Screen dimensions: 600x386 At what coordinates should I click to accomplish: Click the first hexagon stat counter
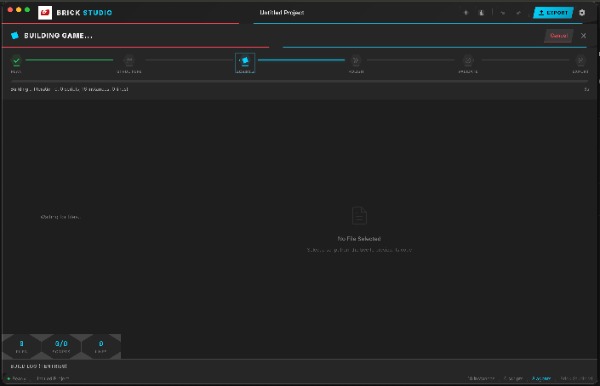click(x=21, y=347)
